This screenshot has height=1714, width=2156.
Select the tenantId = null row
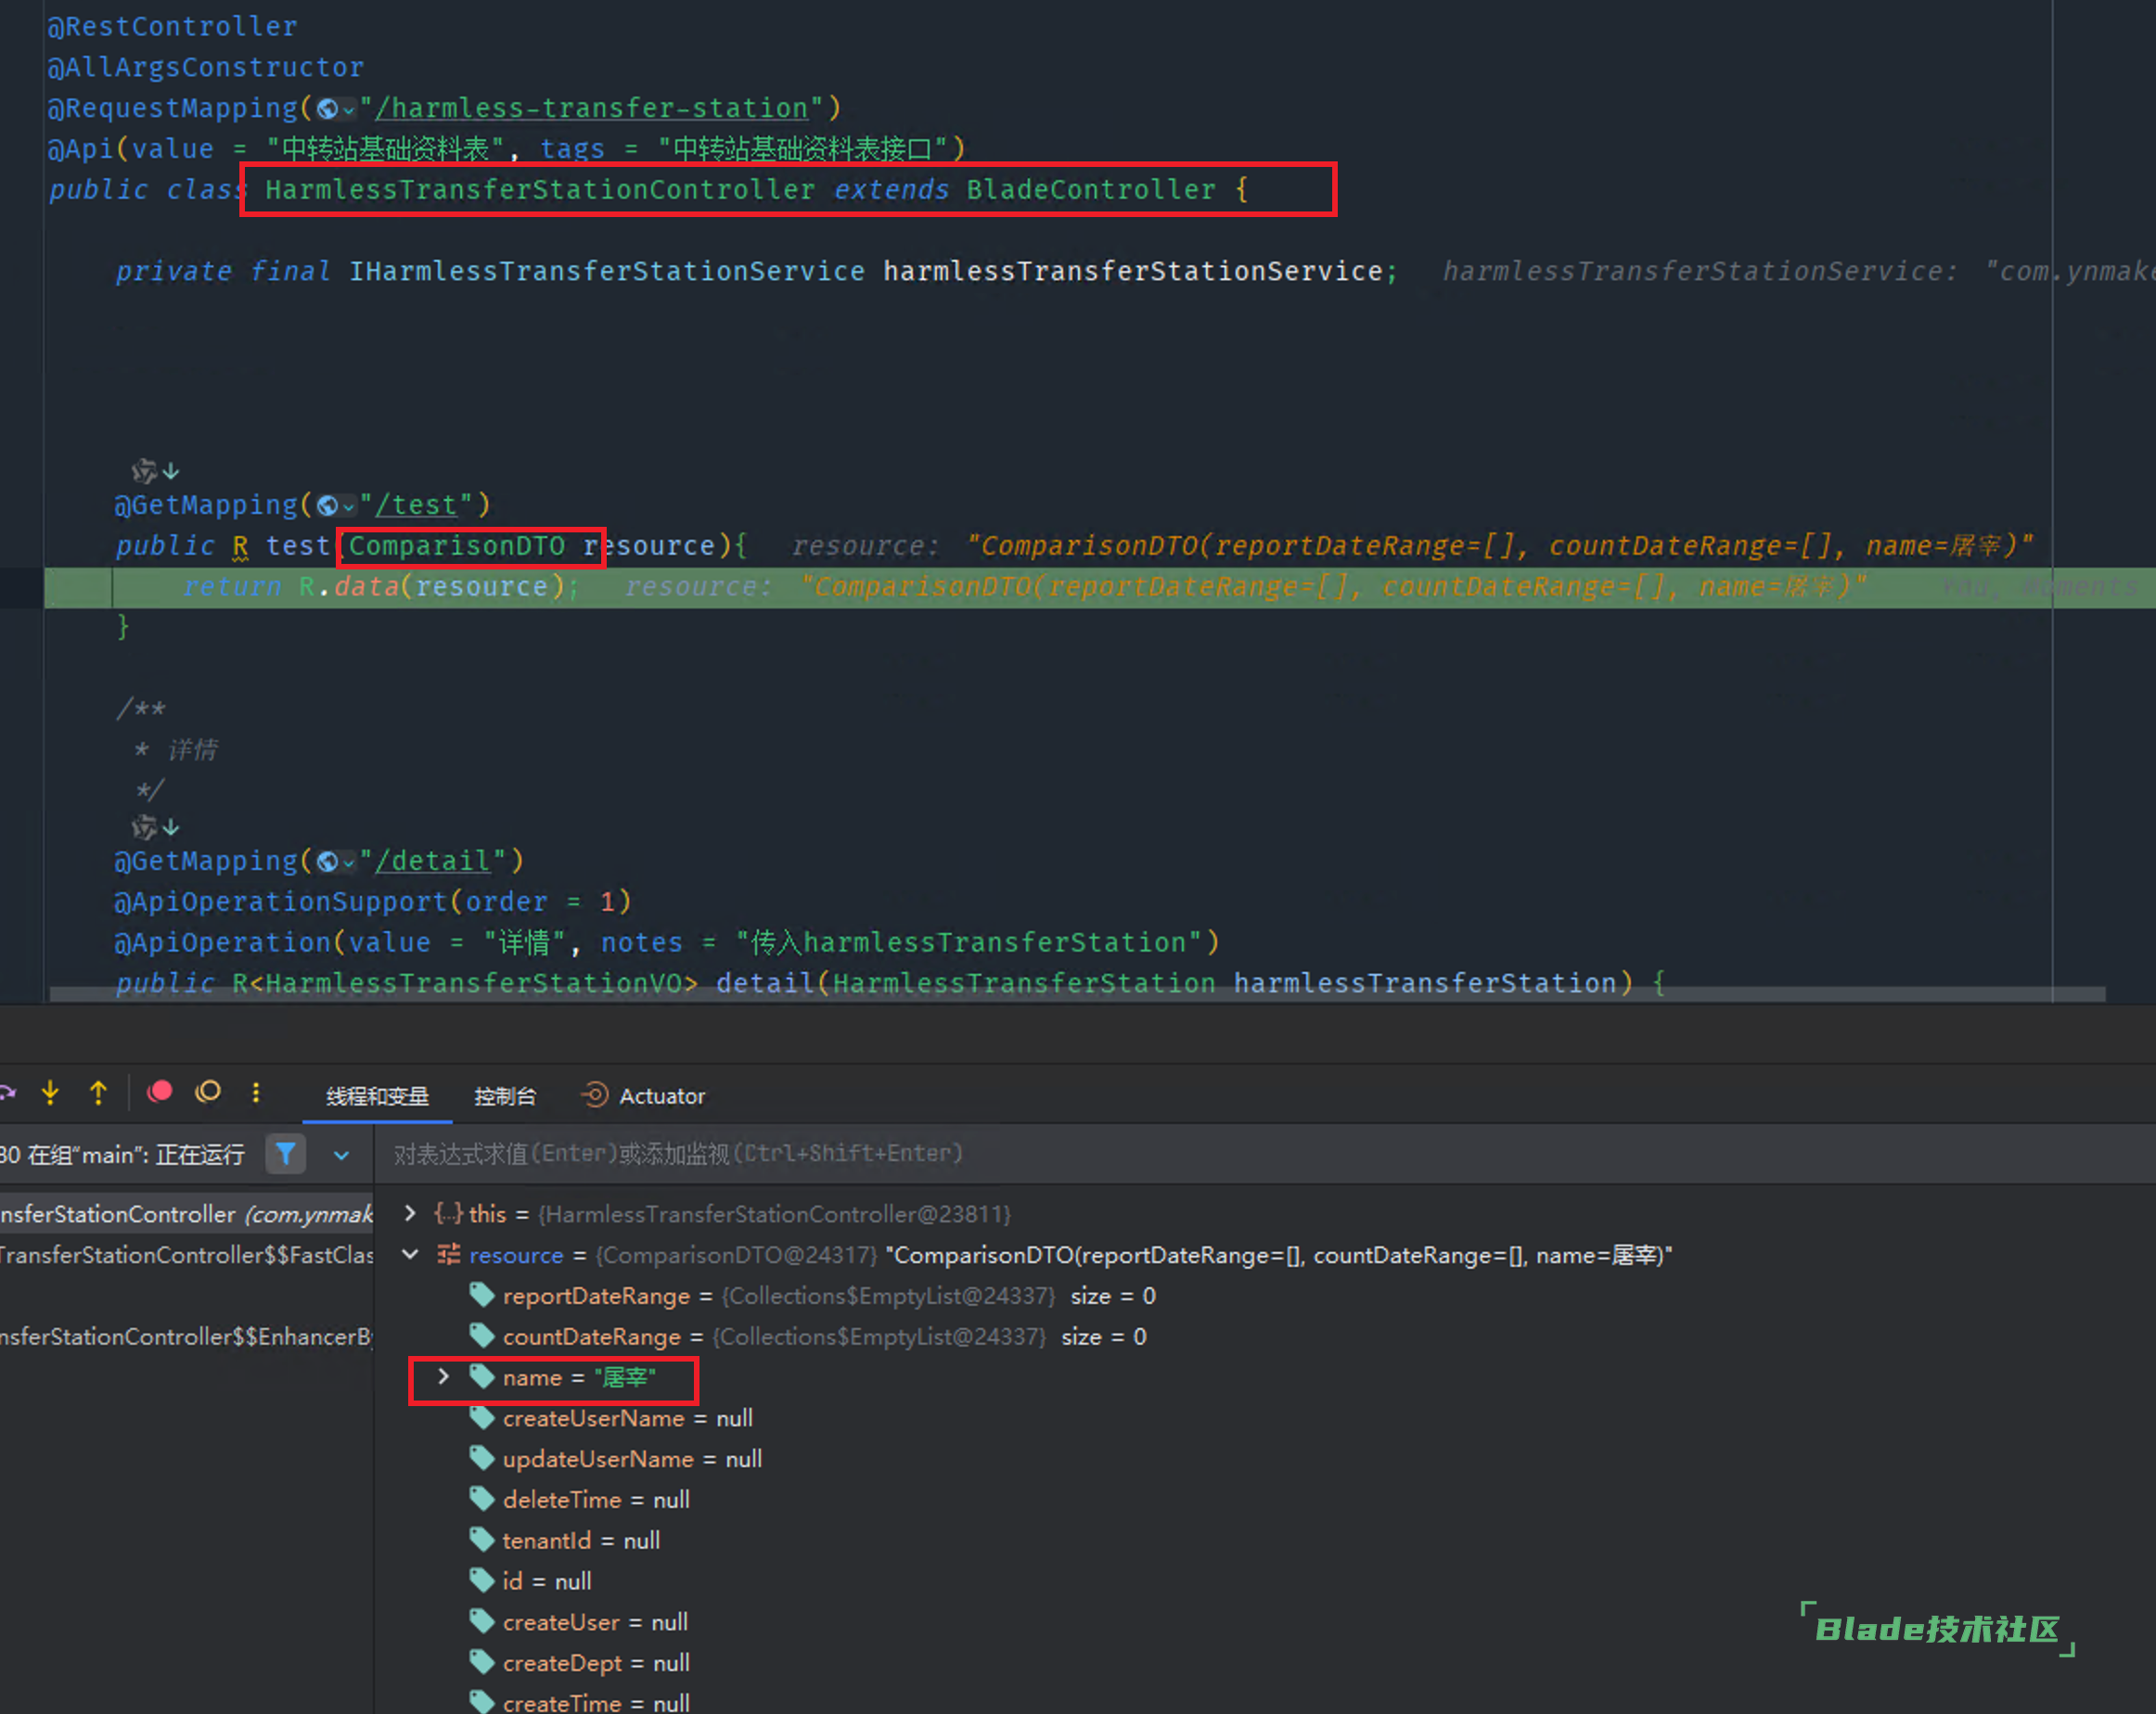point(1265,1541)
